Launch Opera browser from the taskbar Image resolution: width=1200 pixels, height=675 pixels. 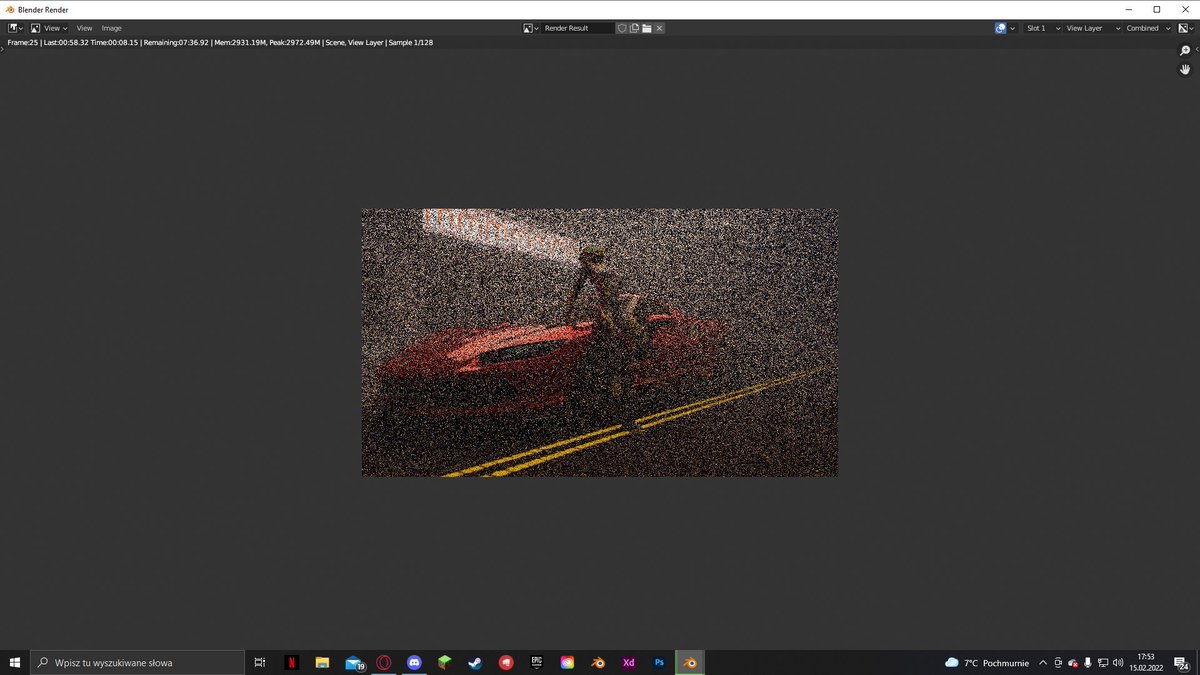pyautogui.click(x=384, y=662)
